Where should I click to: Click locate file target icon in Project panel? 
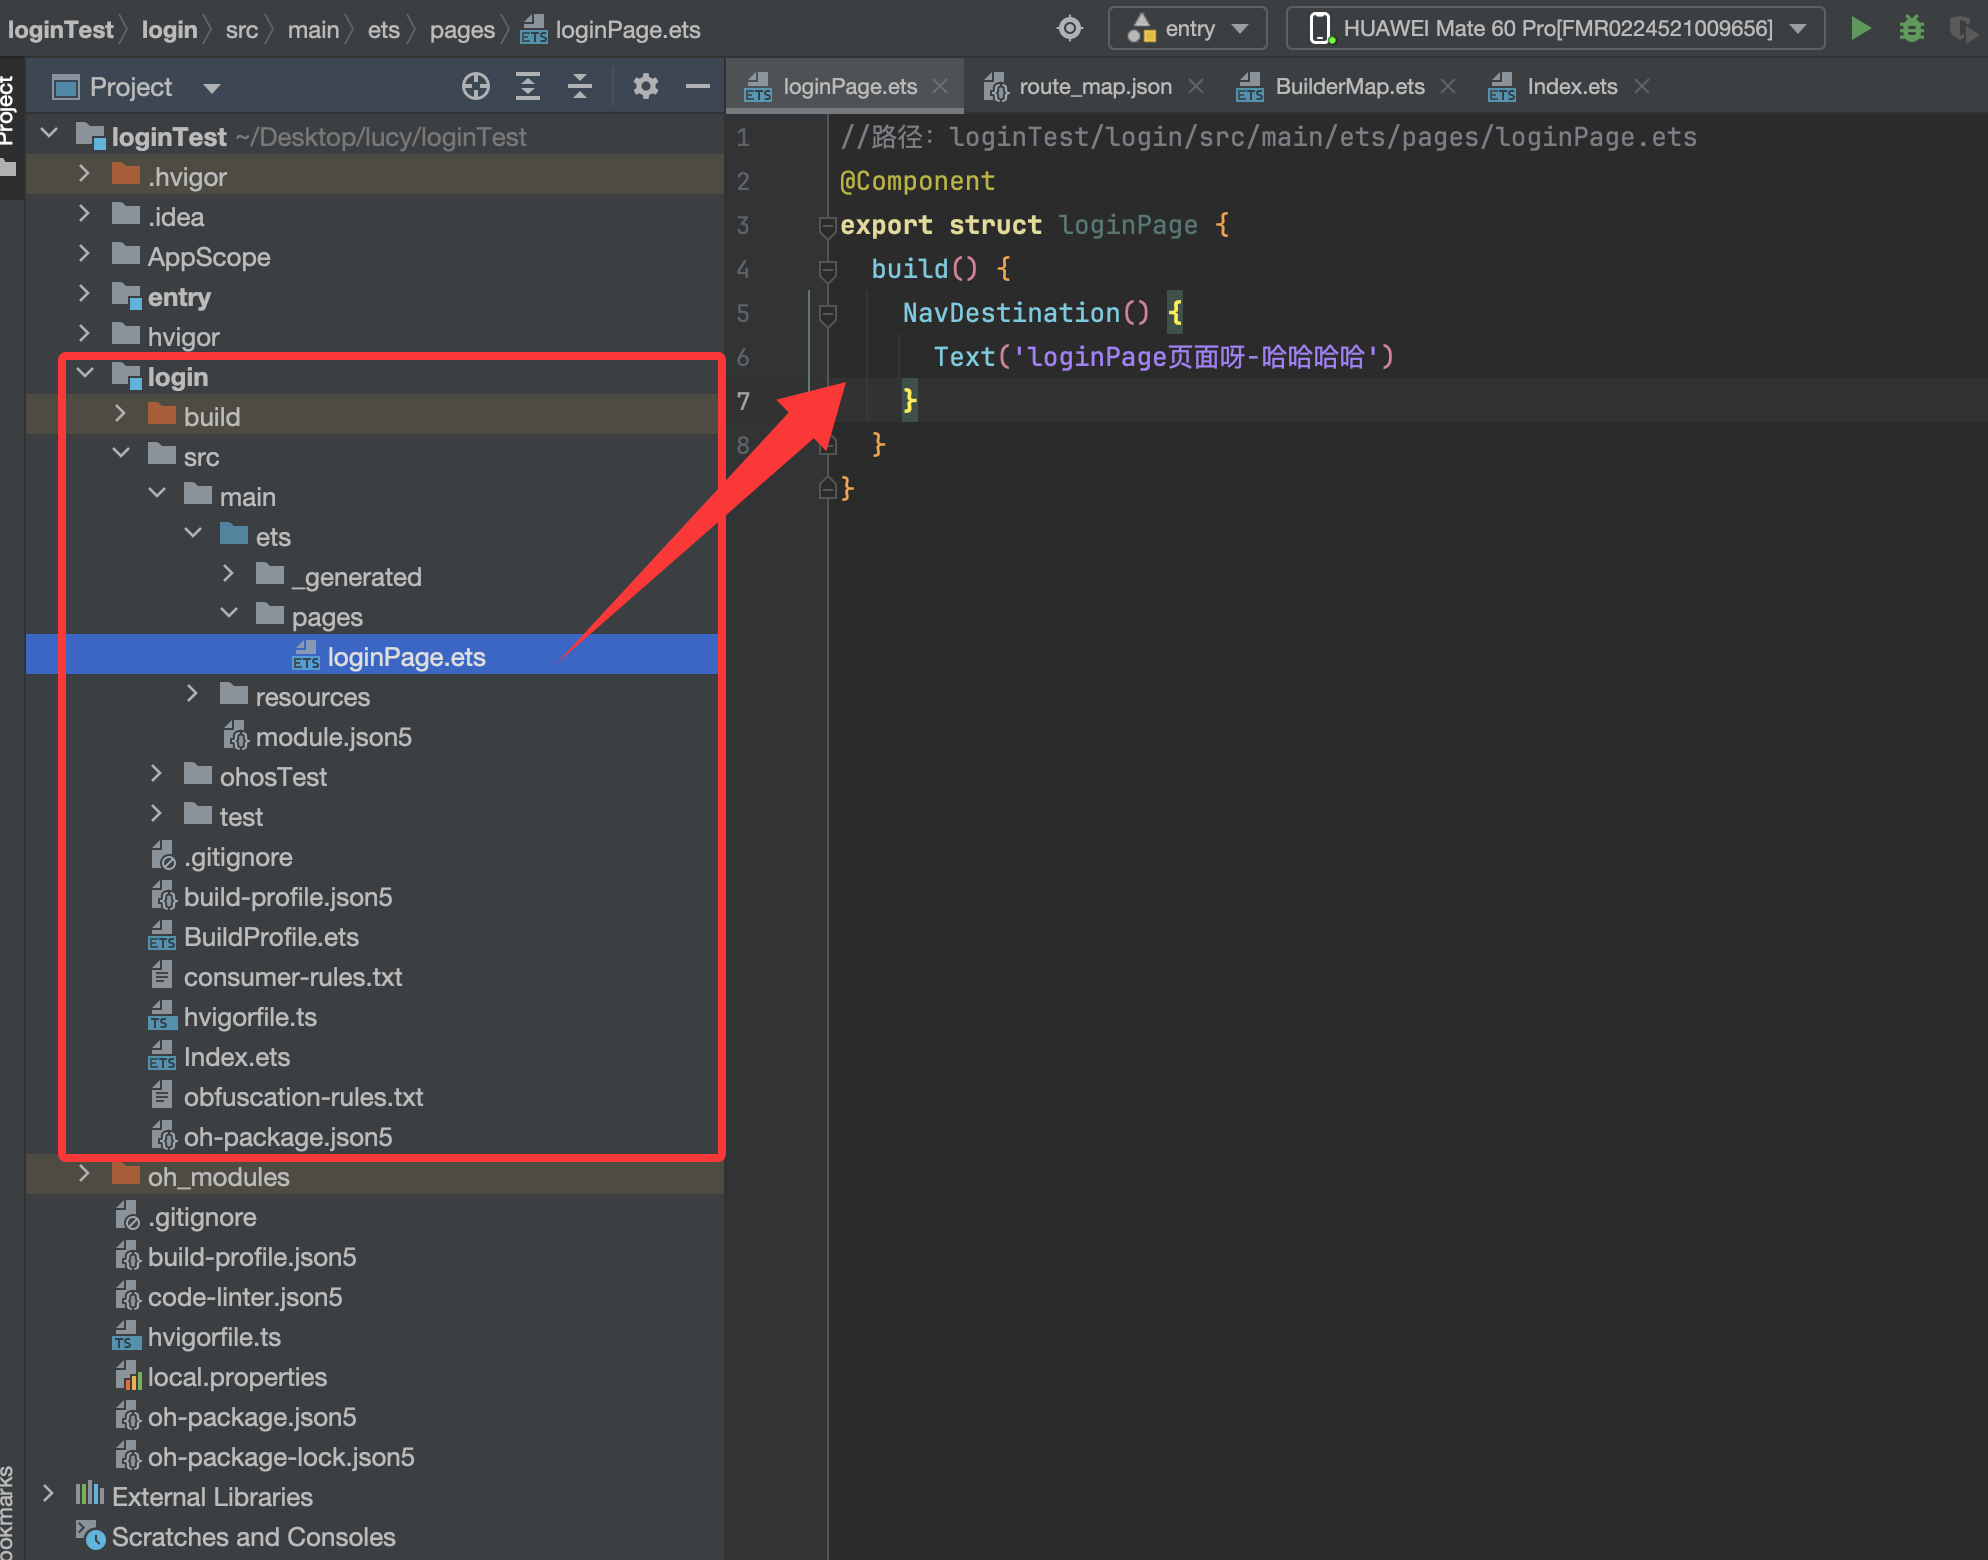pyautogui.click(x=476, y=87)
